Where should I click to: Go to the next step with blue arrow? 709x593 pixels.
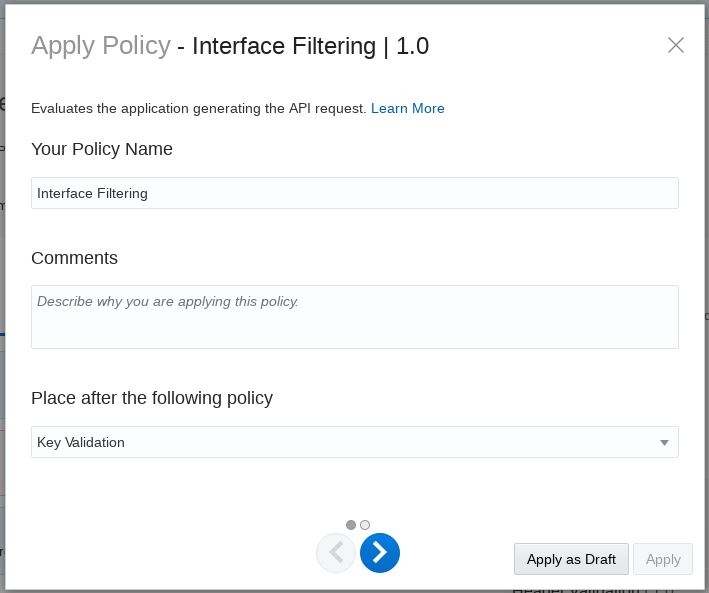pyautogui.click(x=380, y=553)
